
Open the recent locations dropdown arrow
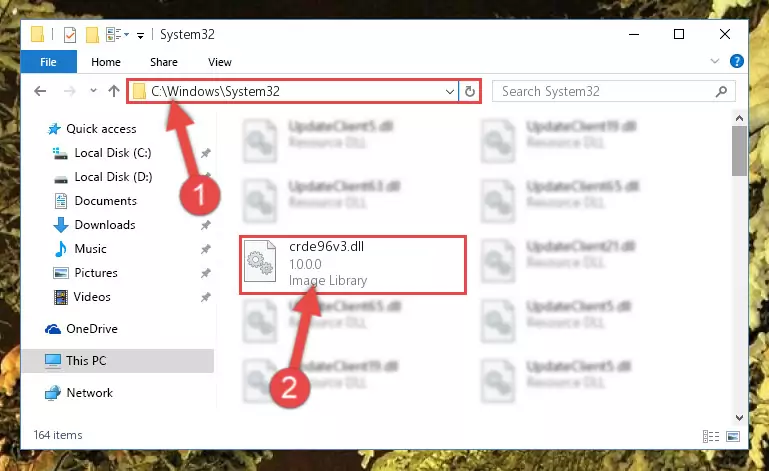coord(93,91)
